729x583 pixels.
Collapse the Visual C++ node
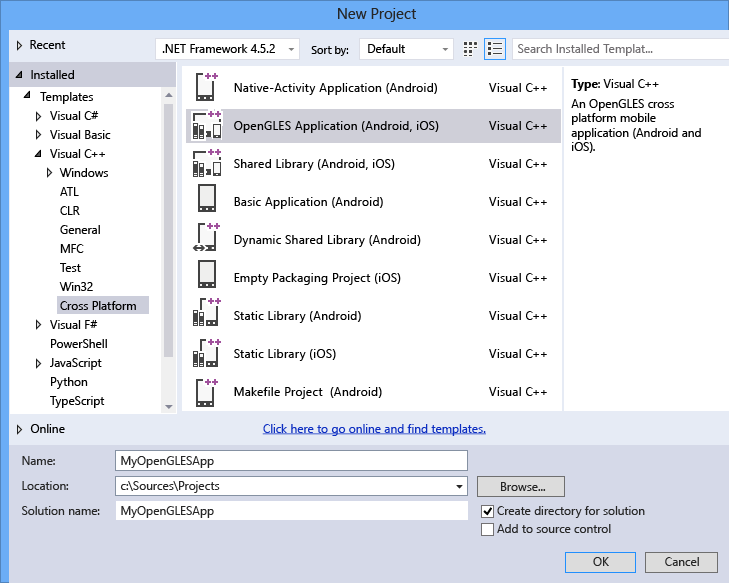click(x=38, y=153)
